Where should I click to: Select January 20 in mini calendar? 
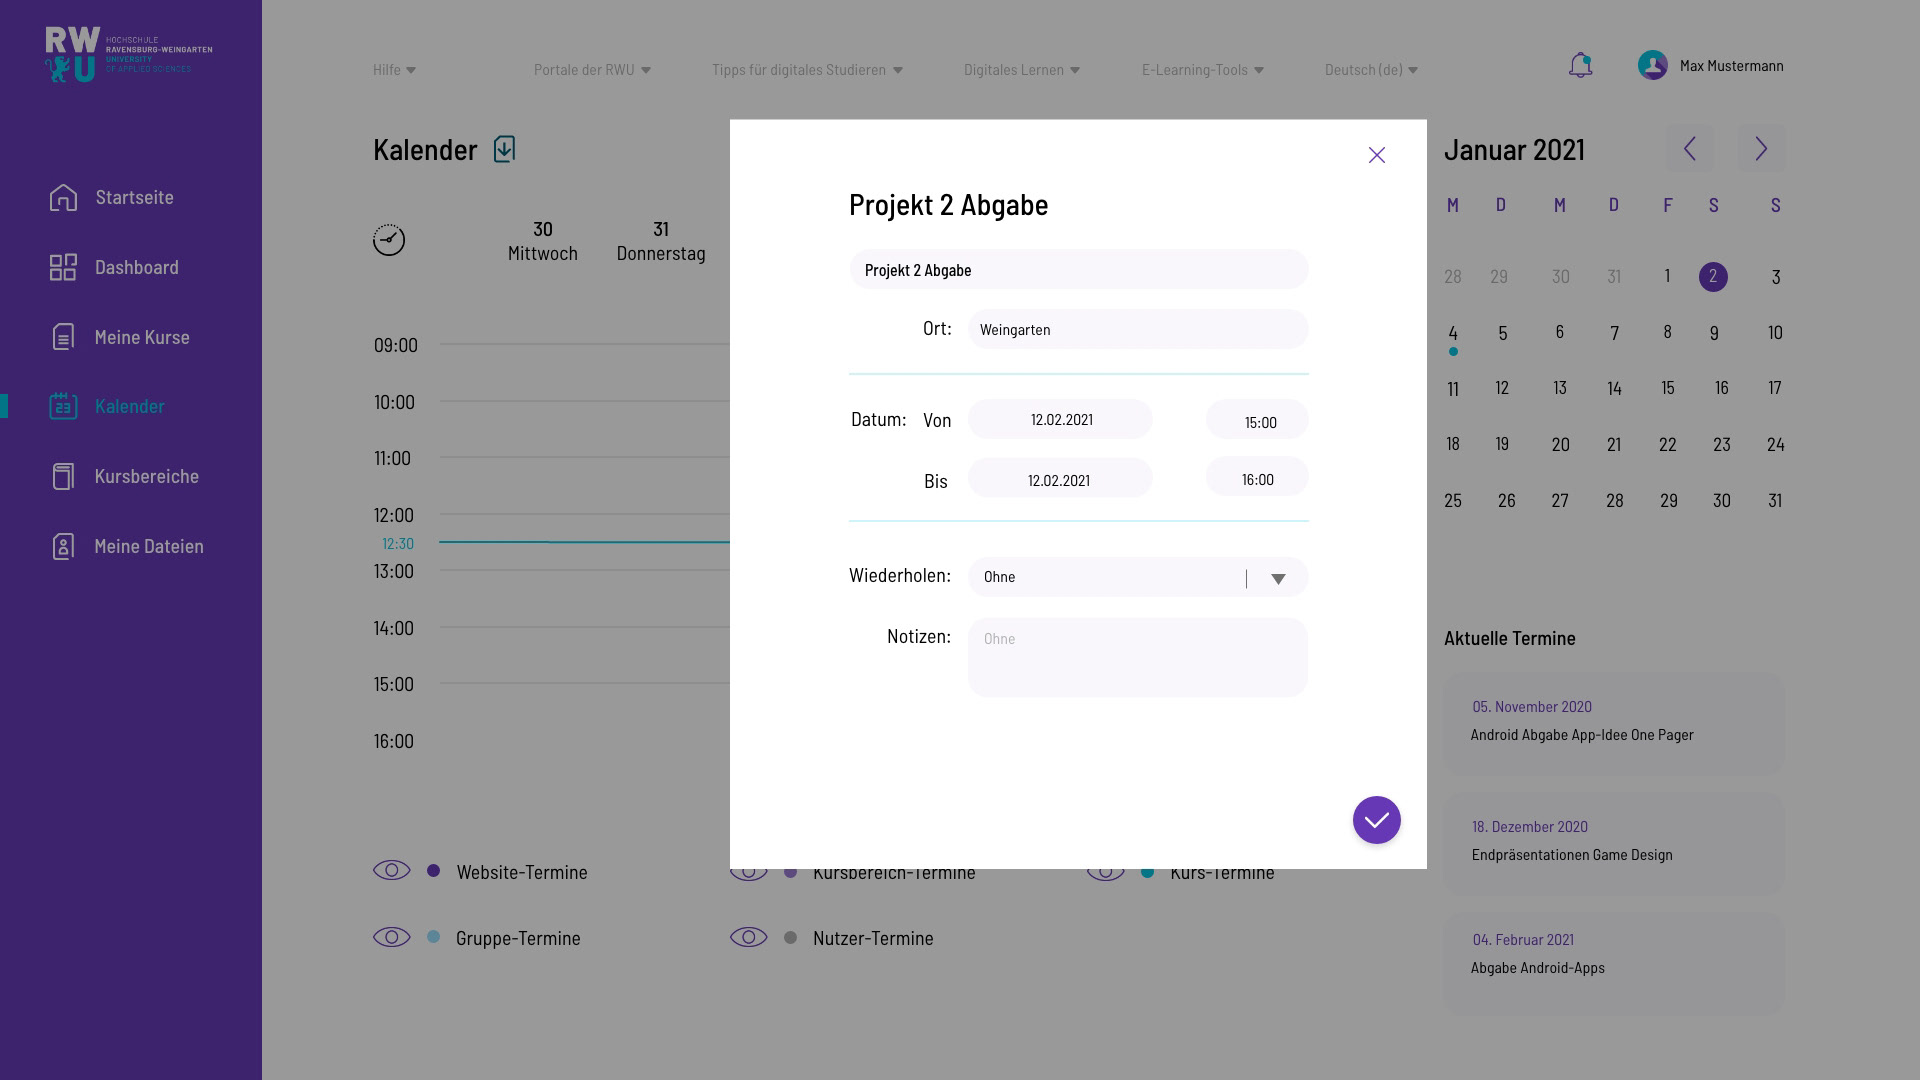point(1561,445)
